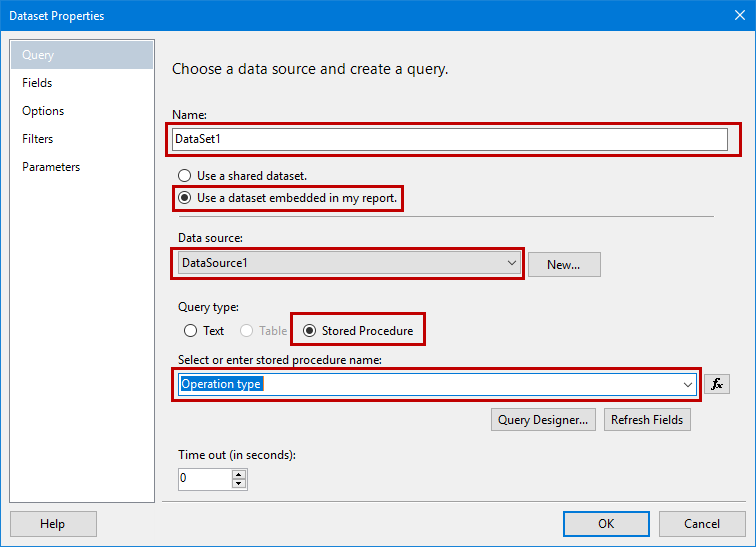Select Stored Procedure query type

tap(309, 331)
